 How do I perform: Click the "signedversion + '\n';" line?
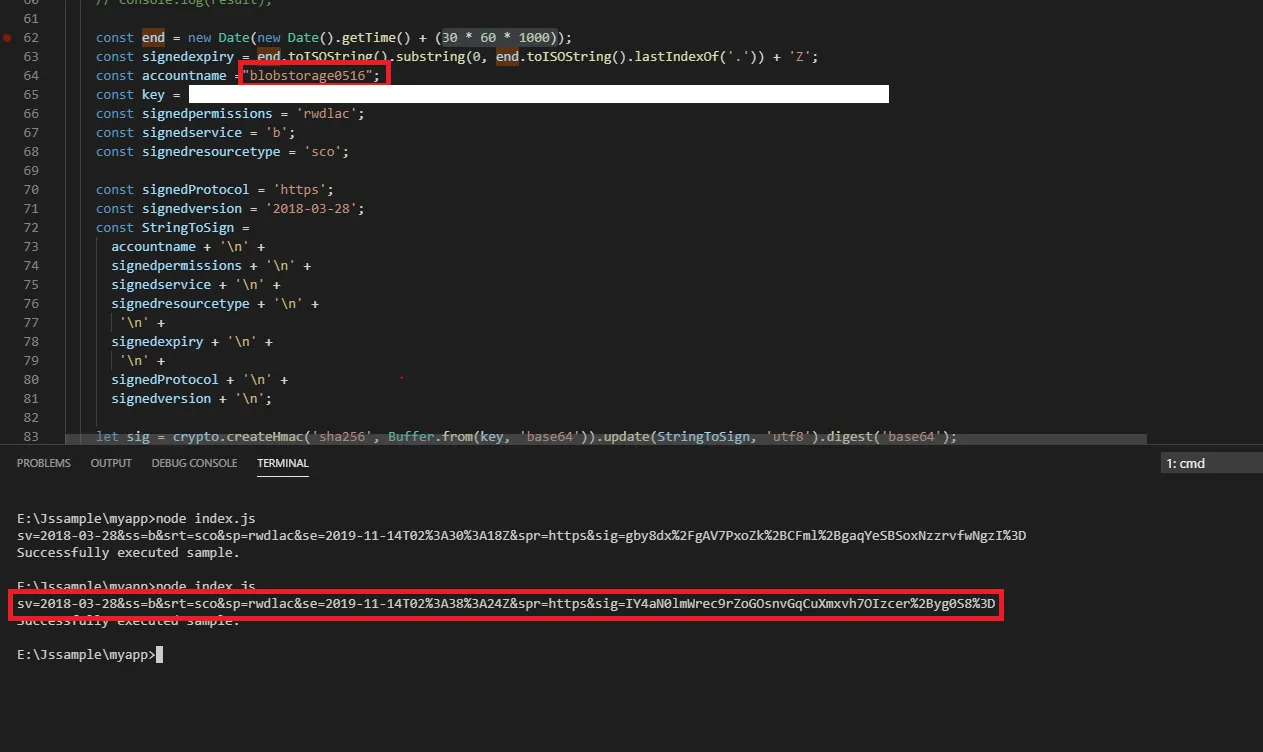click(192, 398)
